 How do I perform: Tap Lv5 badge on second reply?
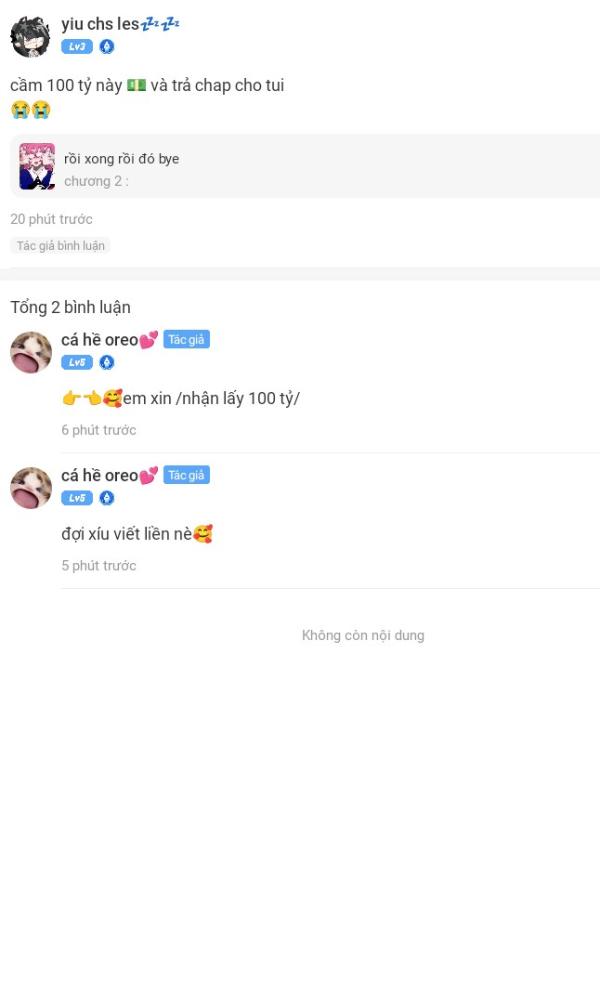point(77,498)
